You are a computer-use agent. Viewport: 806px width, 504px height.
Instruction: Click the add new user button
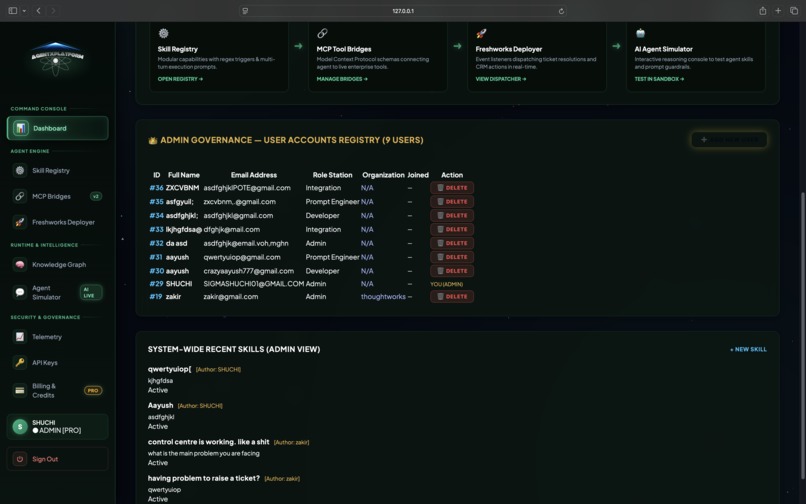[x=729, y=139]
